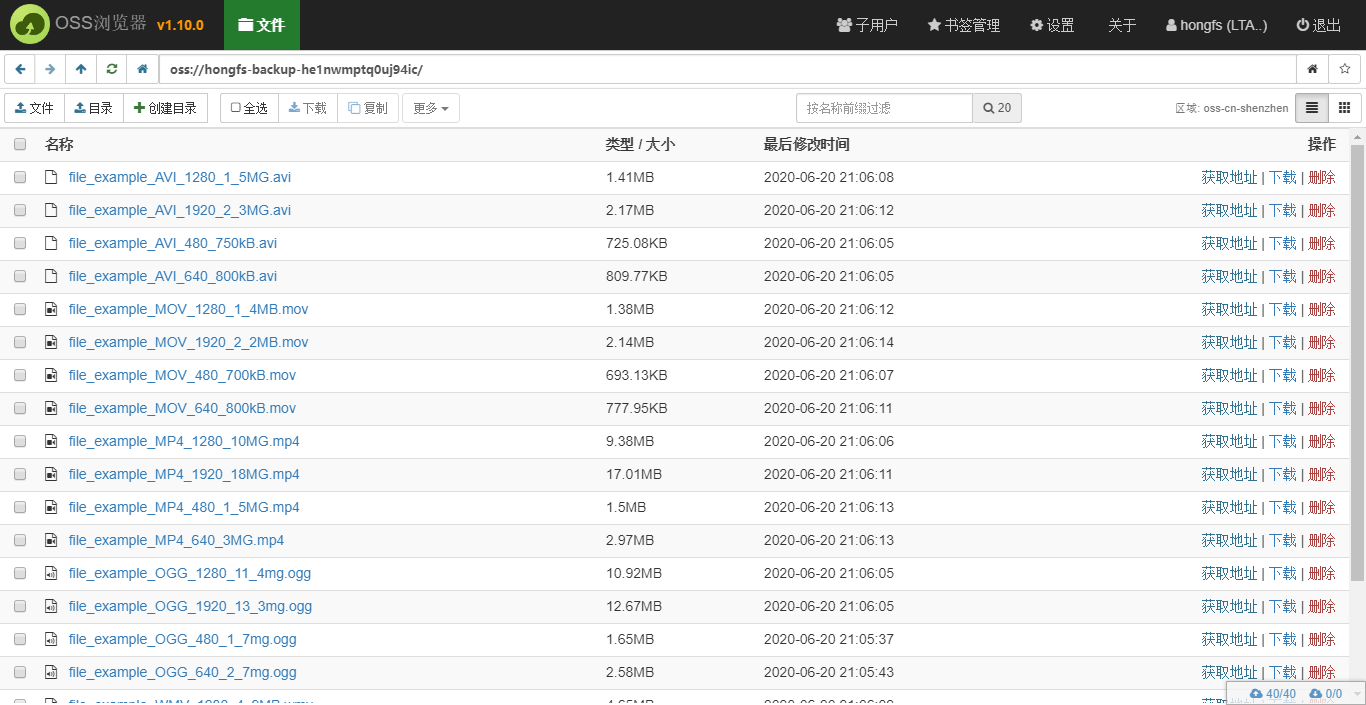Screen dimensions: 1366x705
Task: Get address for file_example_AVI_1280_1_5MG.avi
Action: [x=1229, y=177]
